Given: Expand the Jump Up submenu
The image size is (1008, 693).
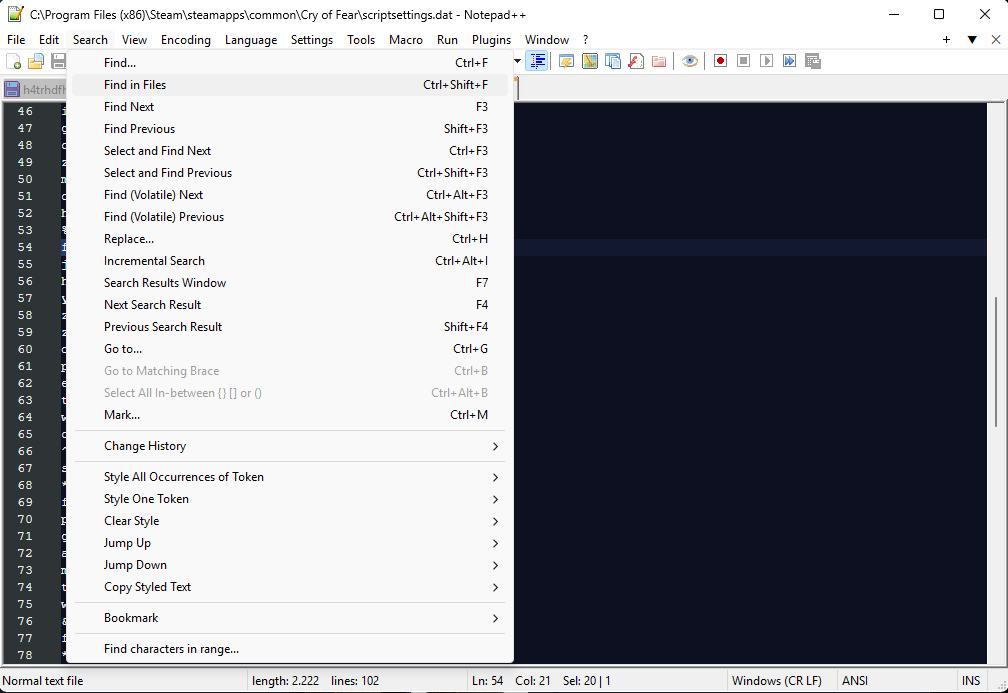Looking at the screenshot, I should (290, 543).
